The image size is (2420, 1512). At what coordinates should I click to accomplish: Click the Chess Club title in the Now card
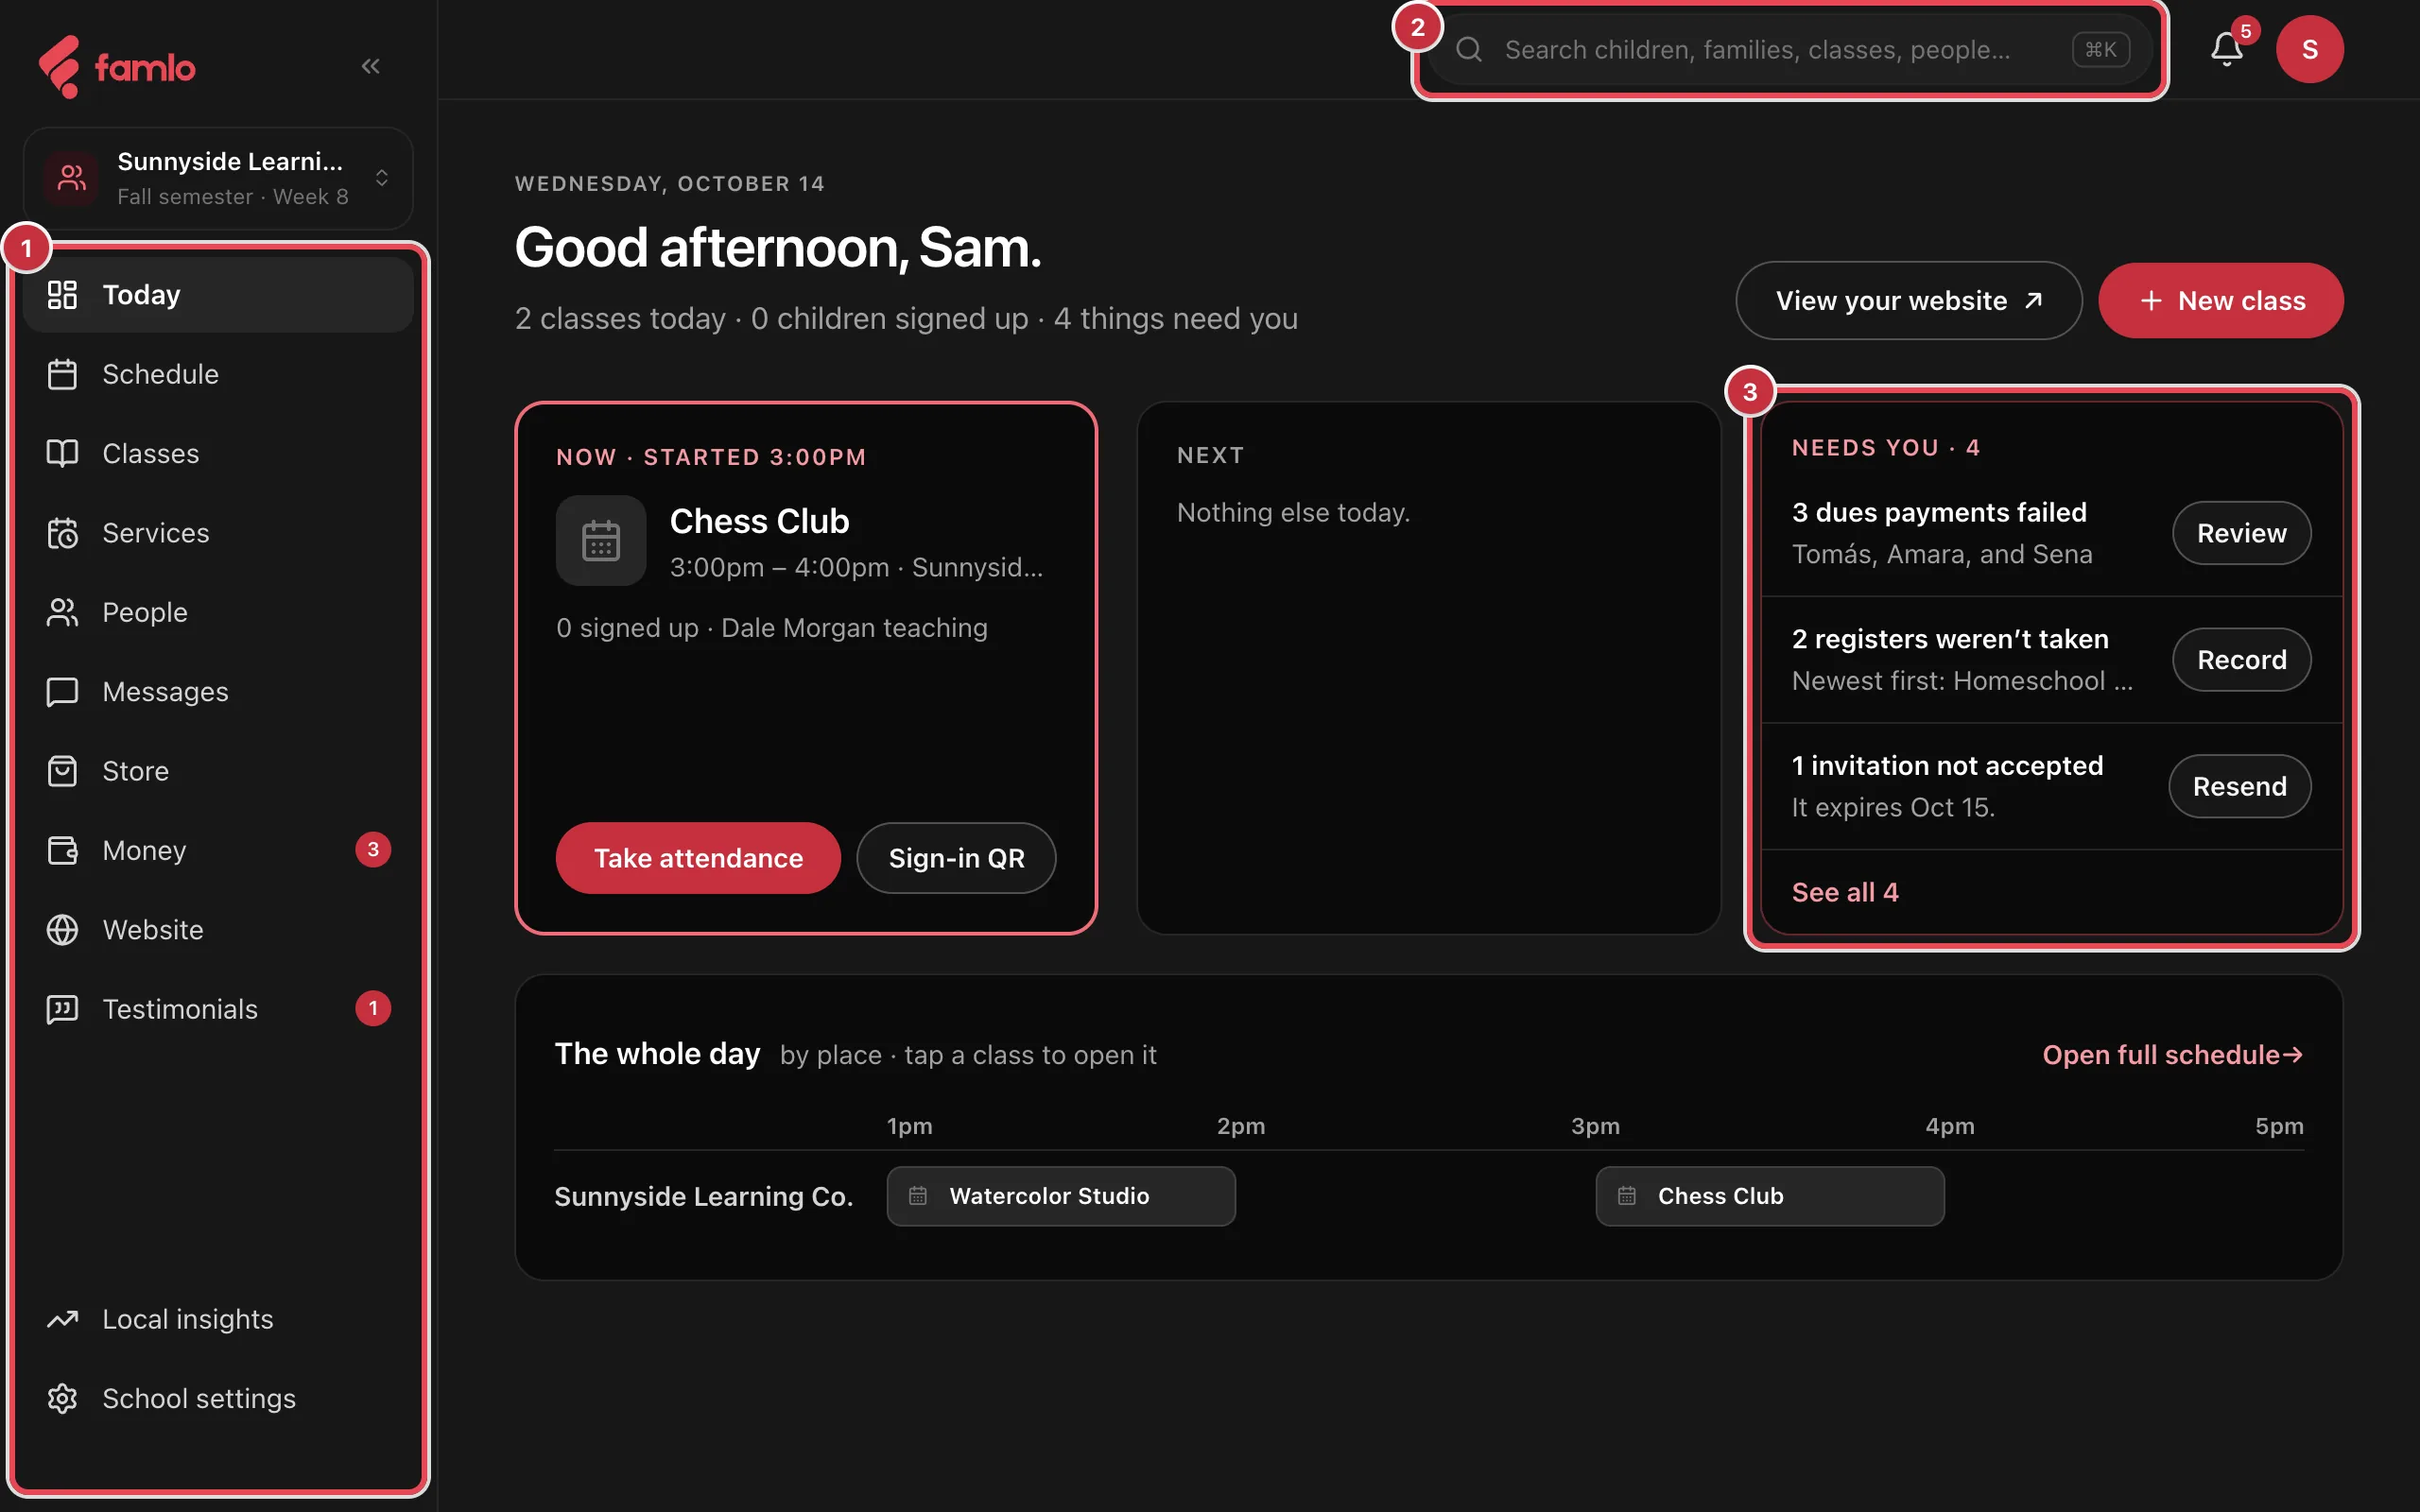tap(759, 521)
